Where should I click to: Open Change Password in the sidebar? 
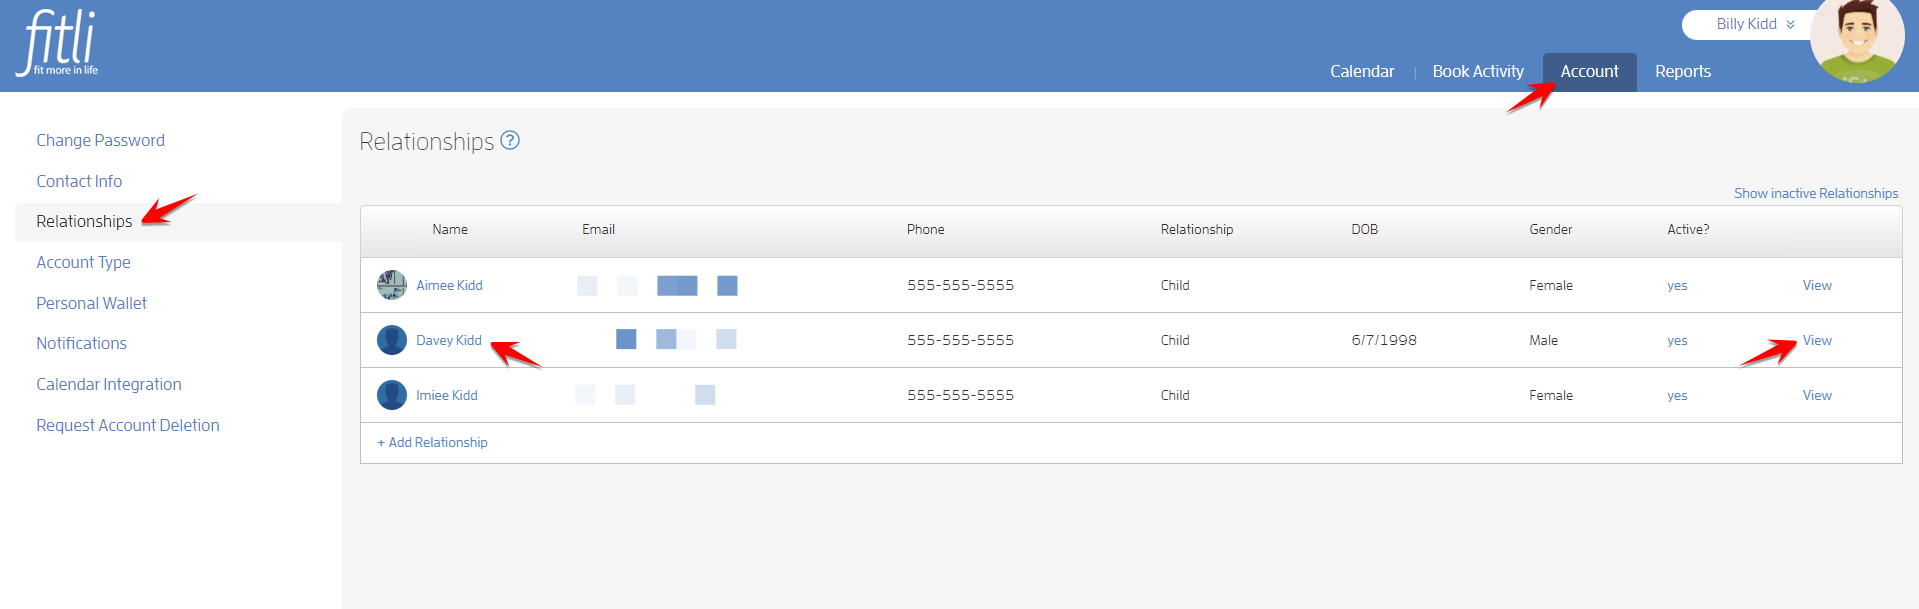tap(101, 140)
